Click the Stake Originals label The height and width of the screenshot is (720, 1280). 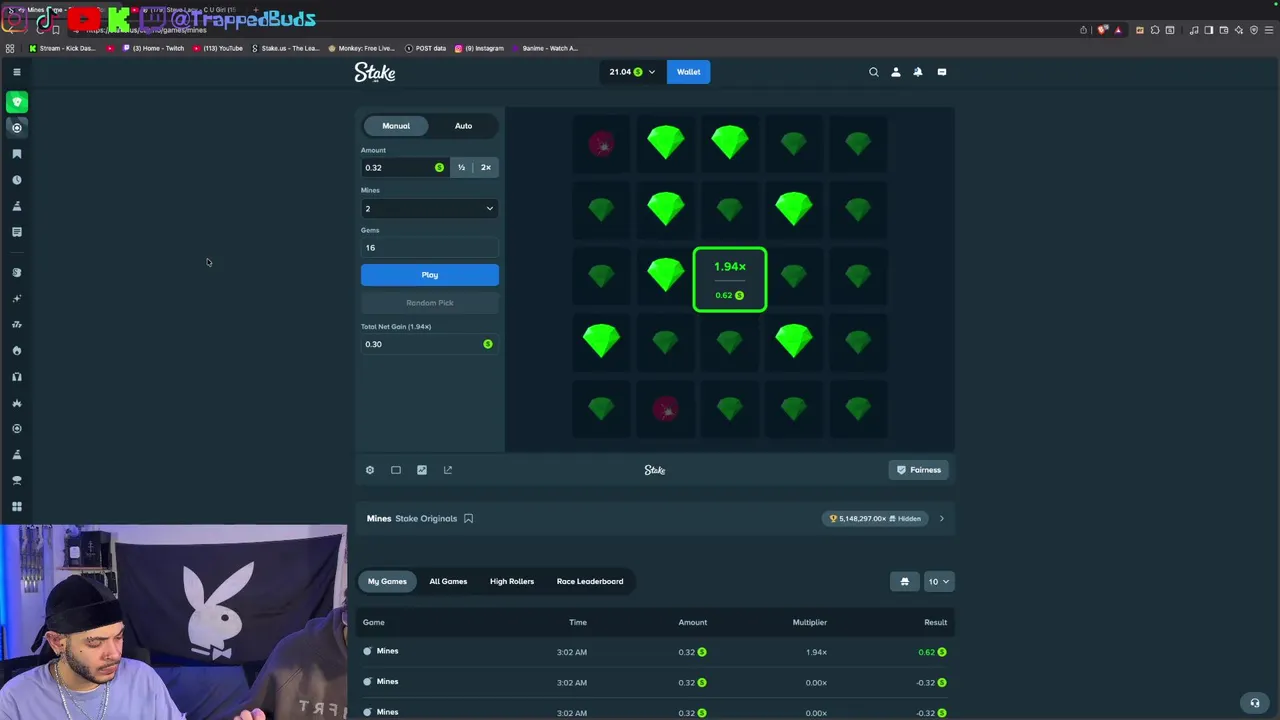tap(426, 519)
